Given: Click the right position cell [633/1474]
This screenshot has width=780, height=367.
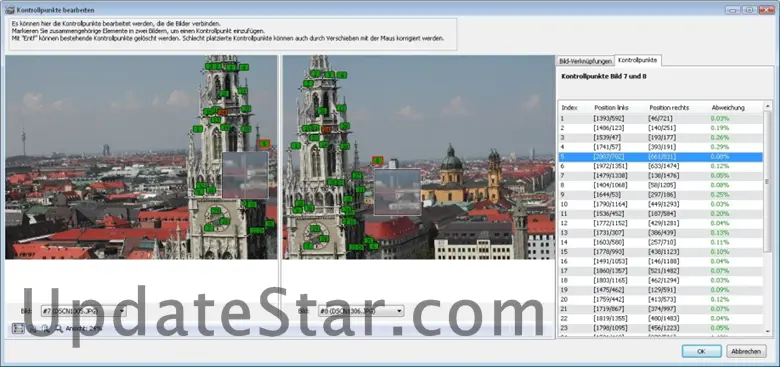Looking at the screenshot, I should (x=663, y=166).
